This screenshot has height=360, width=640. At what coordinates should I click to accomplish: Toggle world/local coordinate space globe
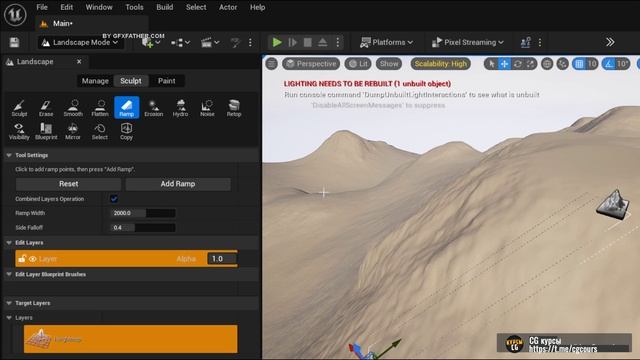pos(547,64)
